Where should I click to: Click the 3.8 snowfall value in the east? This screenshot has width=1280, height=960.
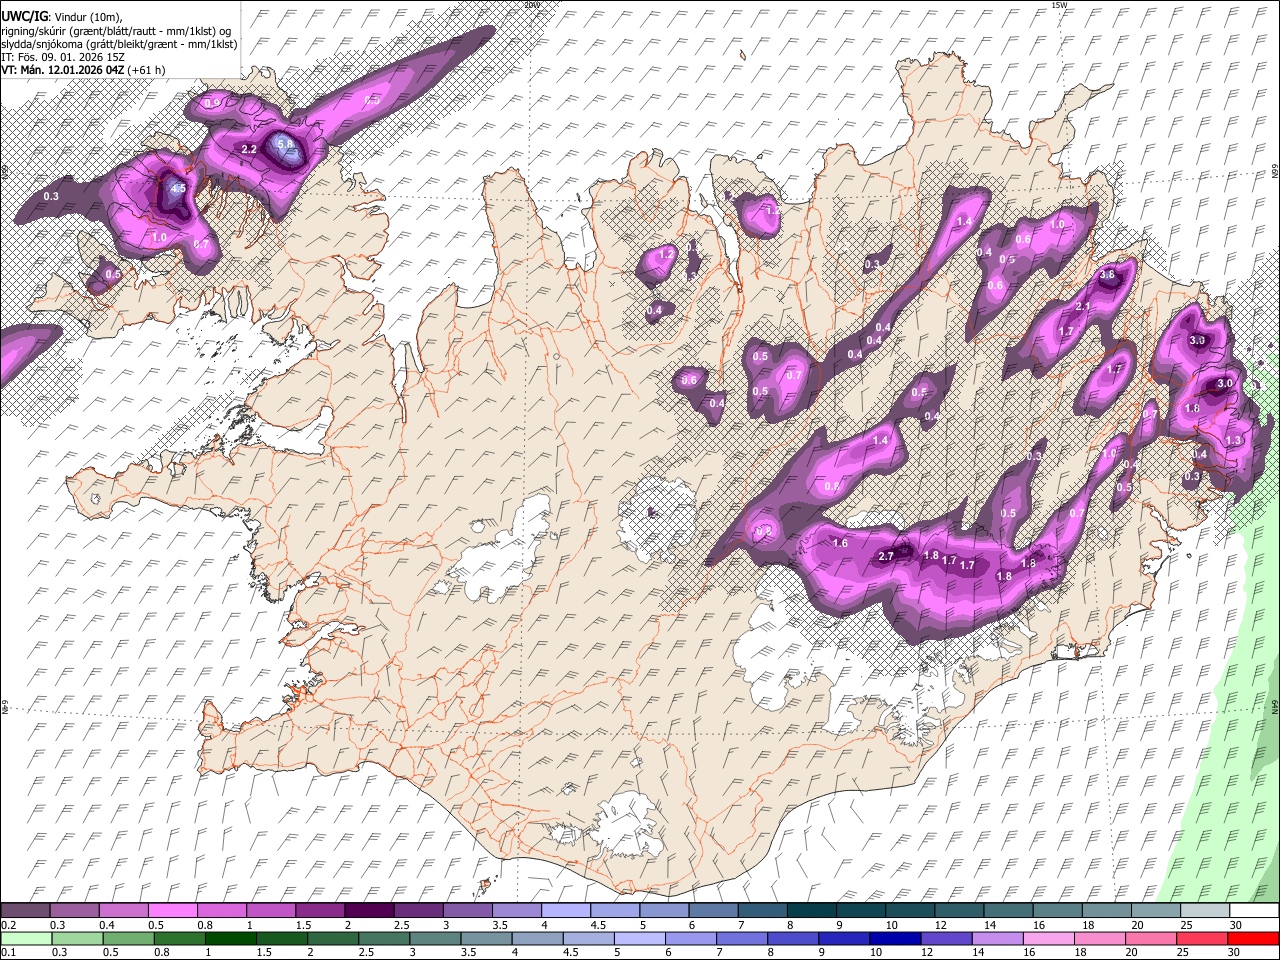[x=1107, y=274]
